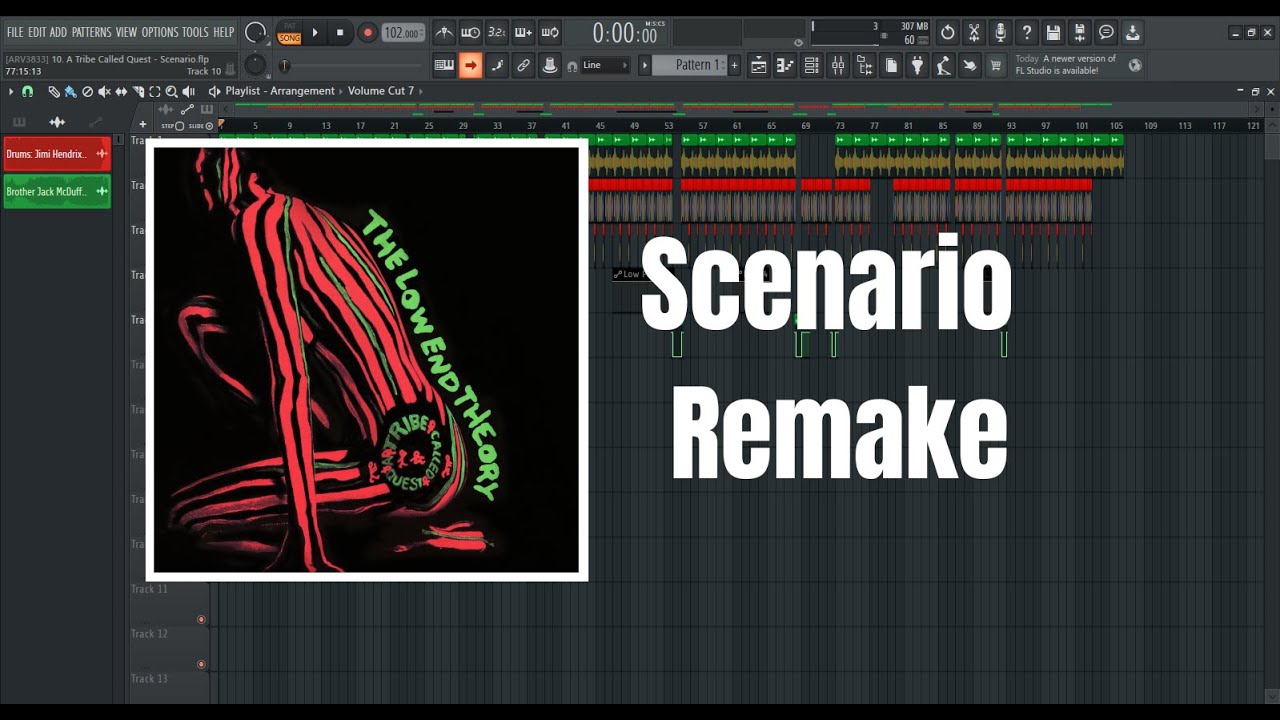Screen dimensions: 1280x720
Task: Switch to SONG playback mode
Action: [289, 38]
